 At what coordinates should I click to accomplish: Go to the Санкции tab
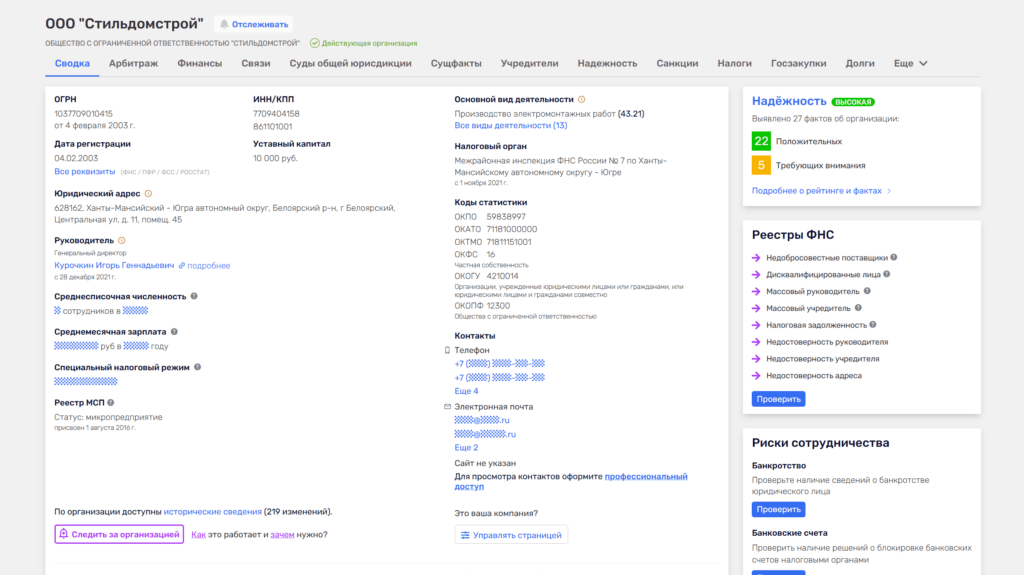pos(677,63)
